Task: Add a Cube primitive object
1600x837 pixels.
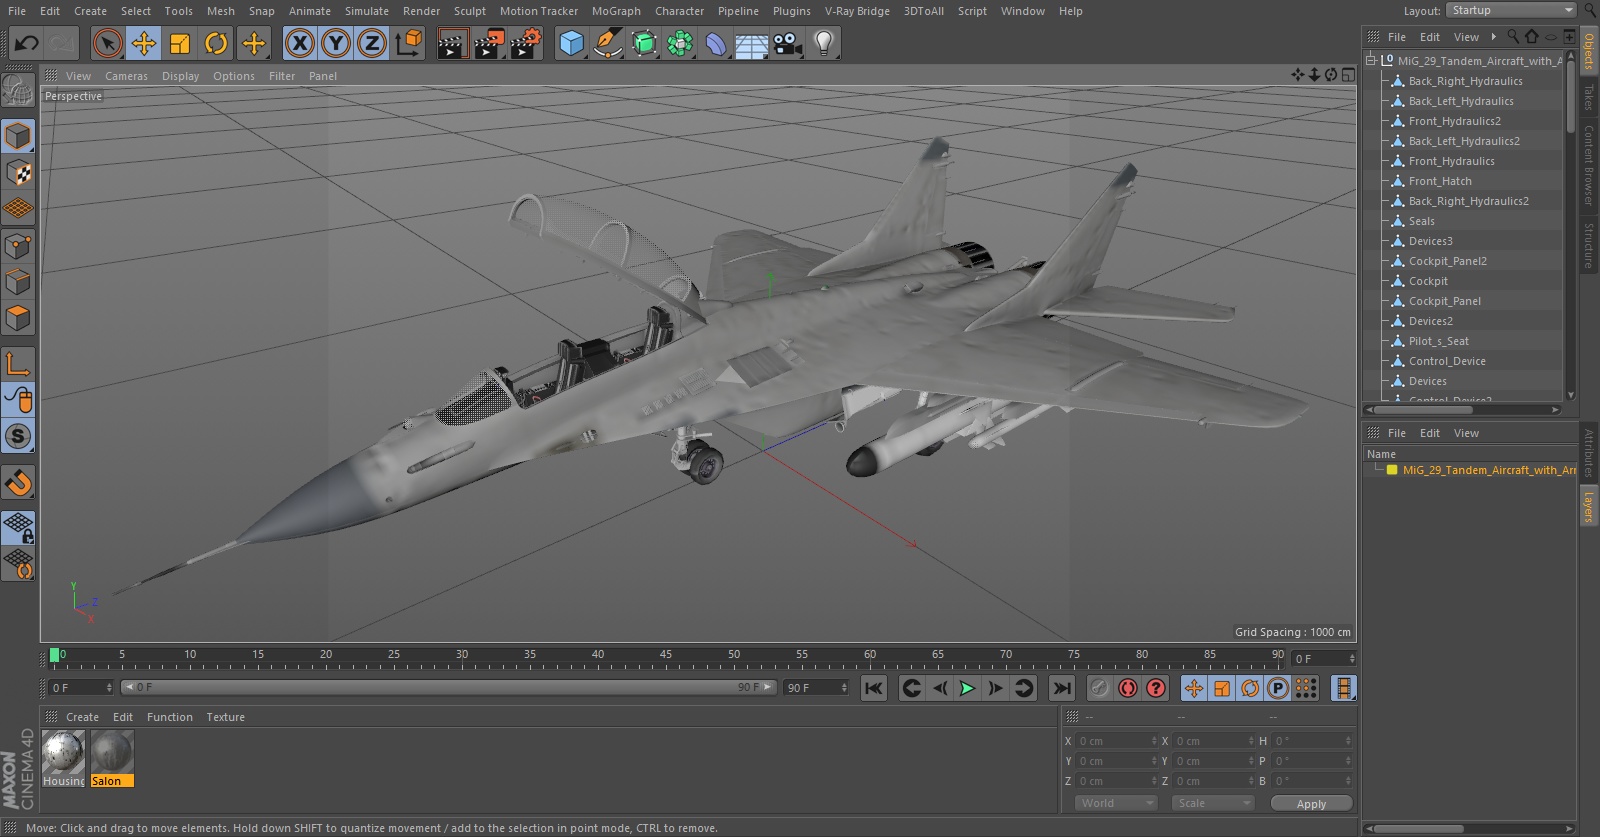Action: 571,43
